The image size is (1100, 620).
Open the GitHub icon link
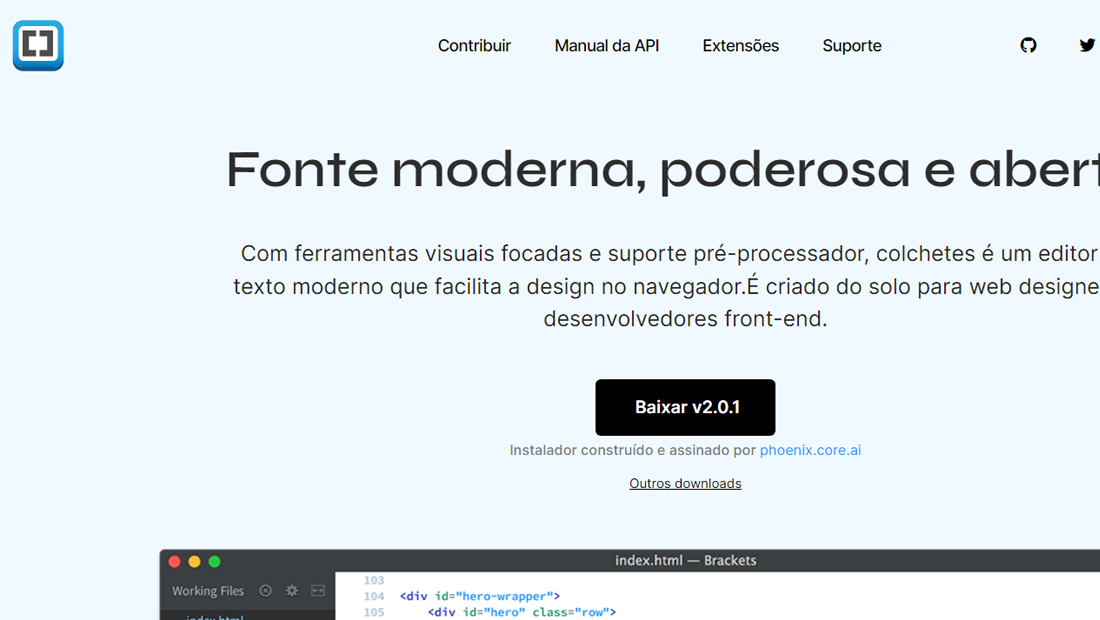[1028, 46]
